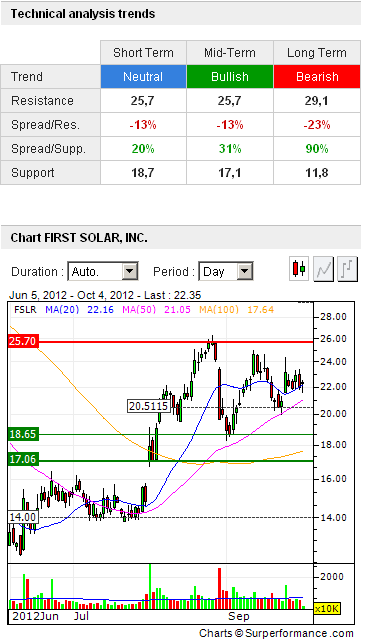Click the x10K volume scale badge
The image size is (370, 641).
pos(327,609)
